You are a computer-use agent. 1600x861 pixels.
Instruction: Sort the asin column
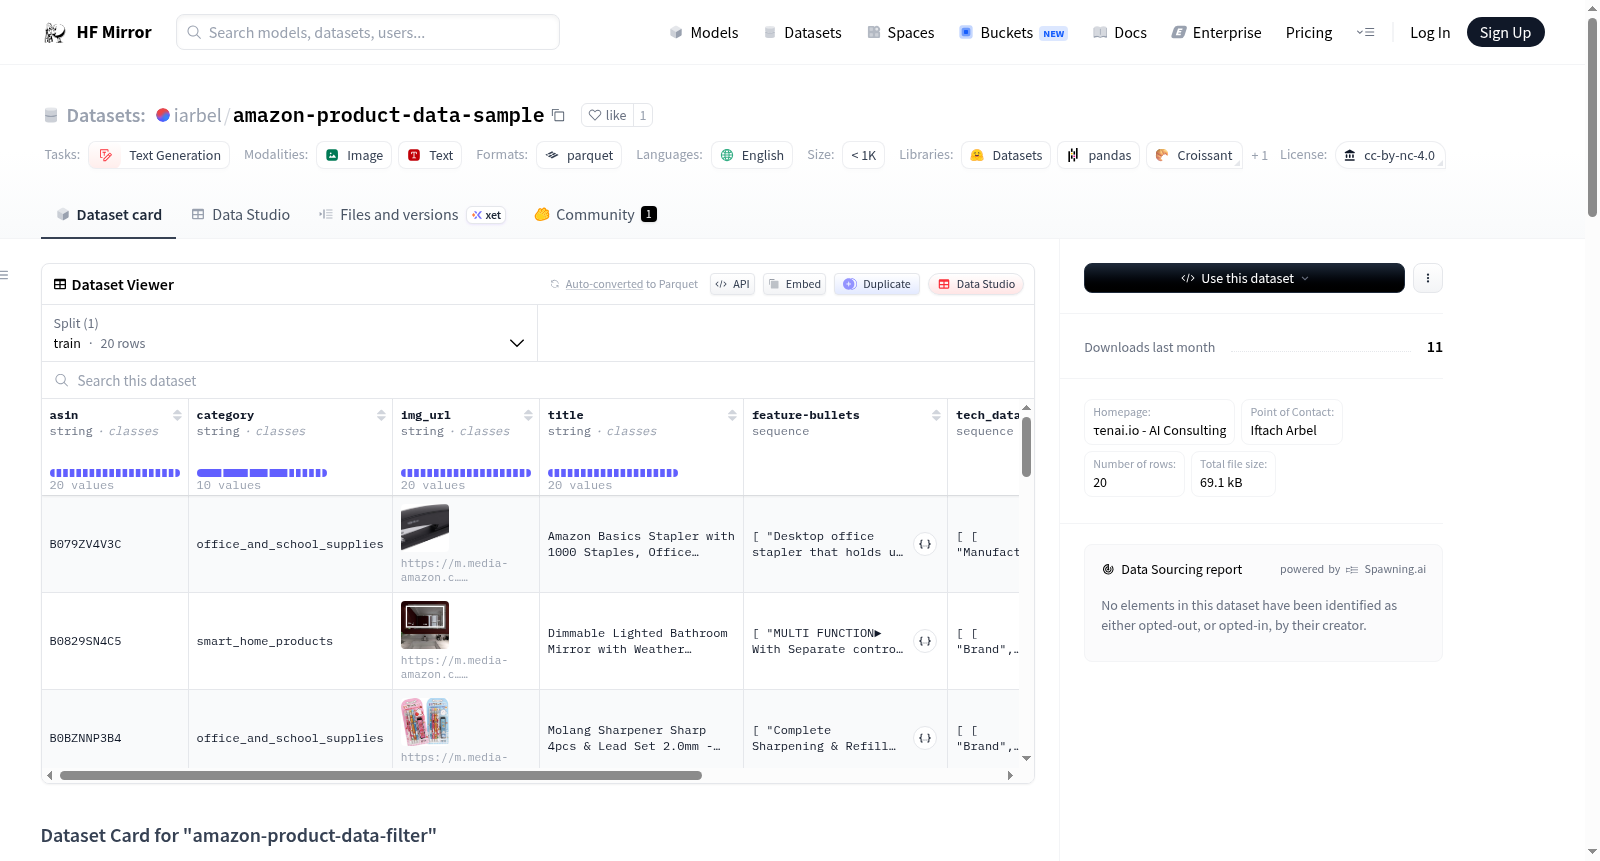click(177, 415)
